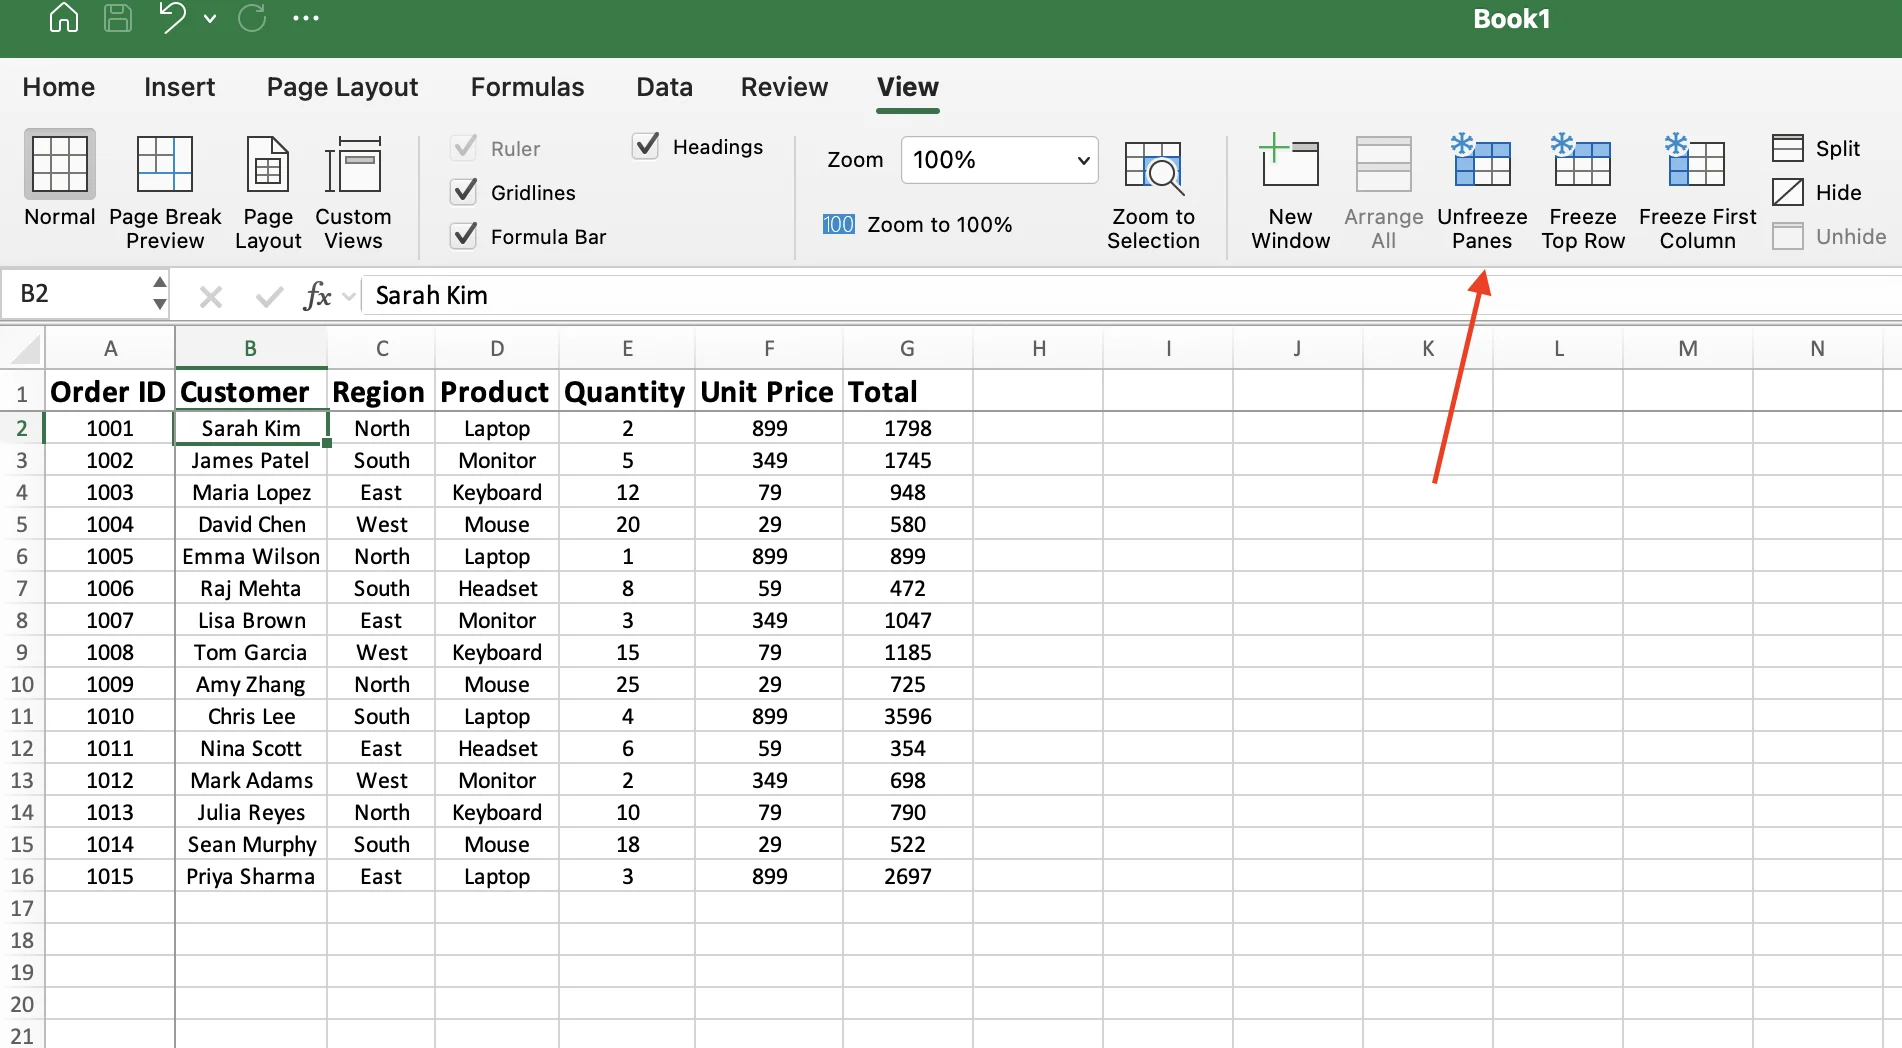Screen dimensions: 1902x1048
Task: Click Zoom to Selection
Action: click(1153, 190)
